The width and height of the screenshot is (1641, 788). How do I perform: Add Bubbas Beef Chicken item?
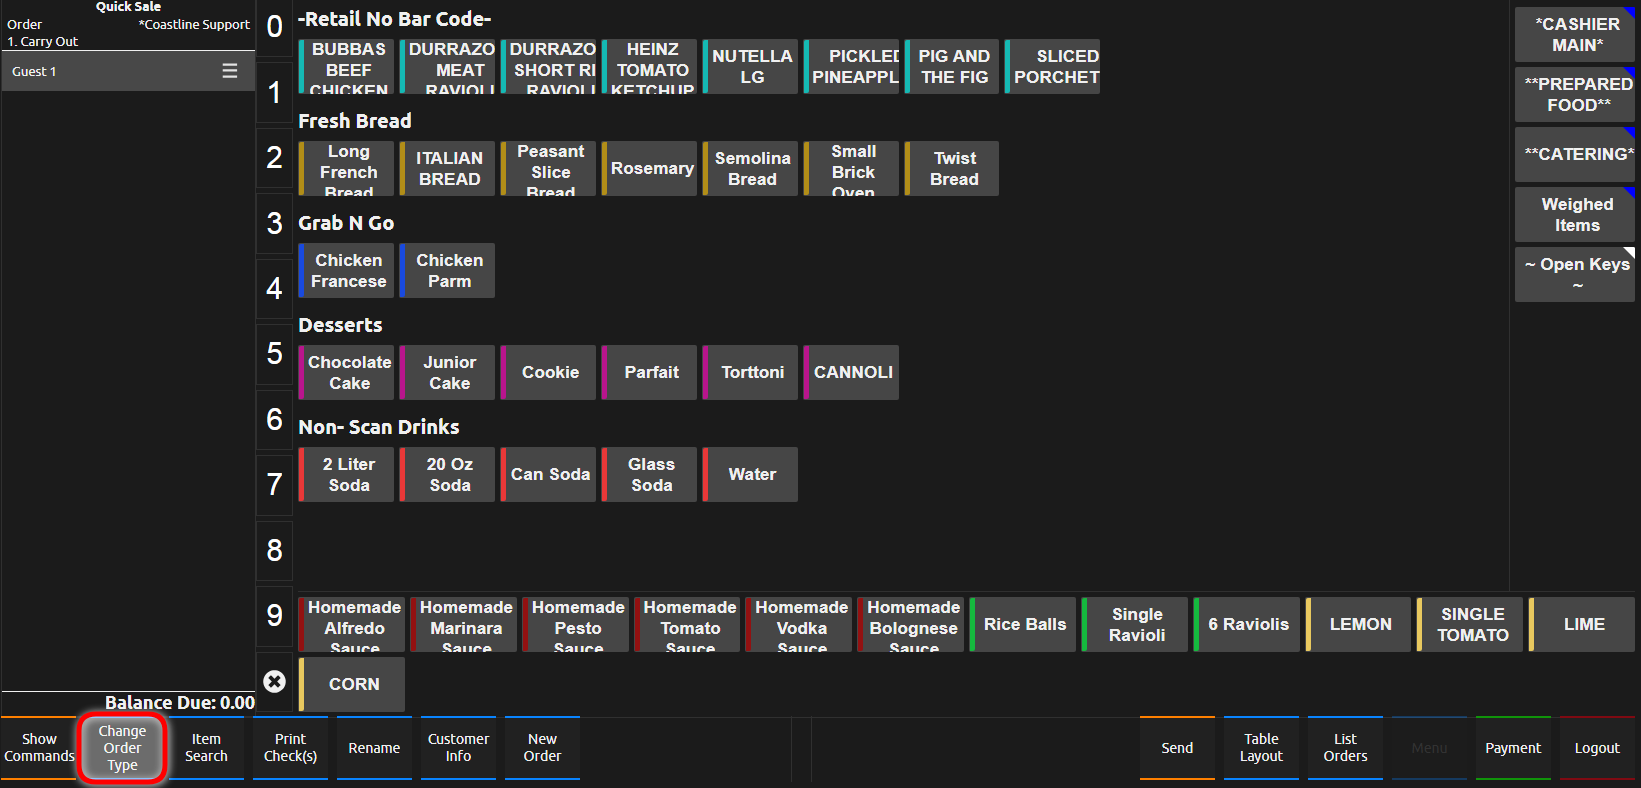346,67
